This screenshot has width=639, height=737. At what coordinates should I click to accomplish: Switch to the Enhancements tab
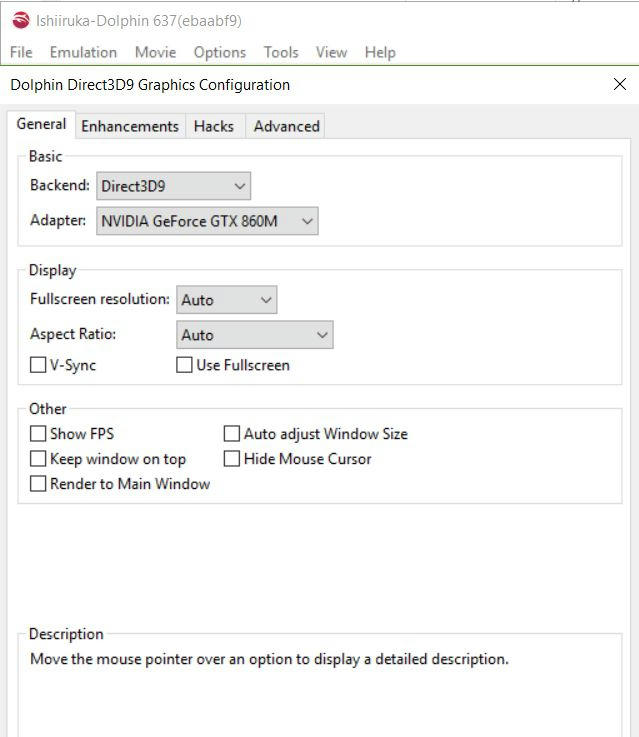point(130,126)
